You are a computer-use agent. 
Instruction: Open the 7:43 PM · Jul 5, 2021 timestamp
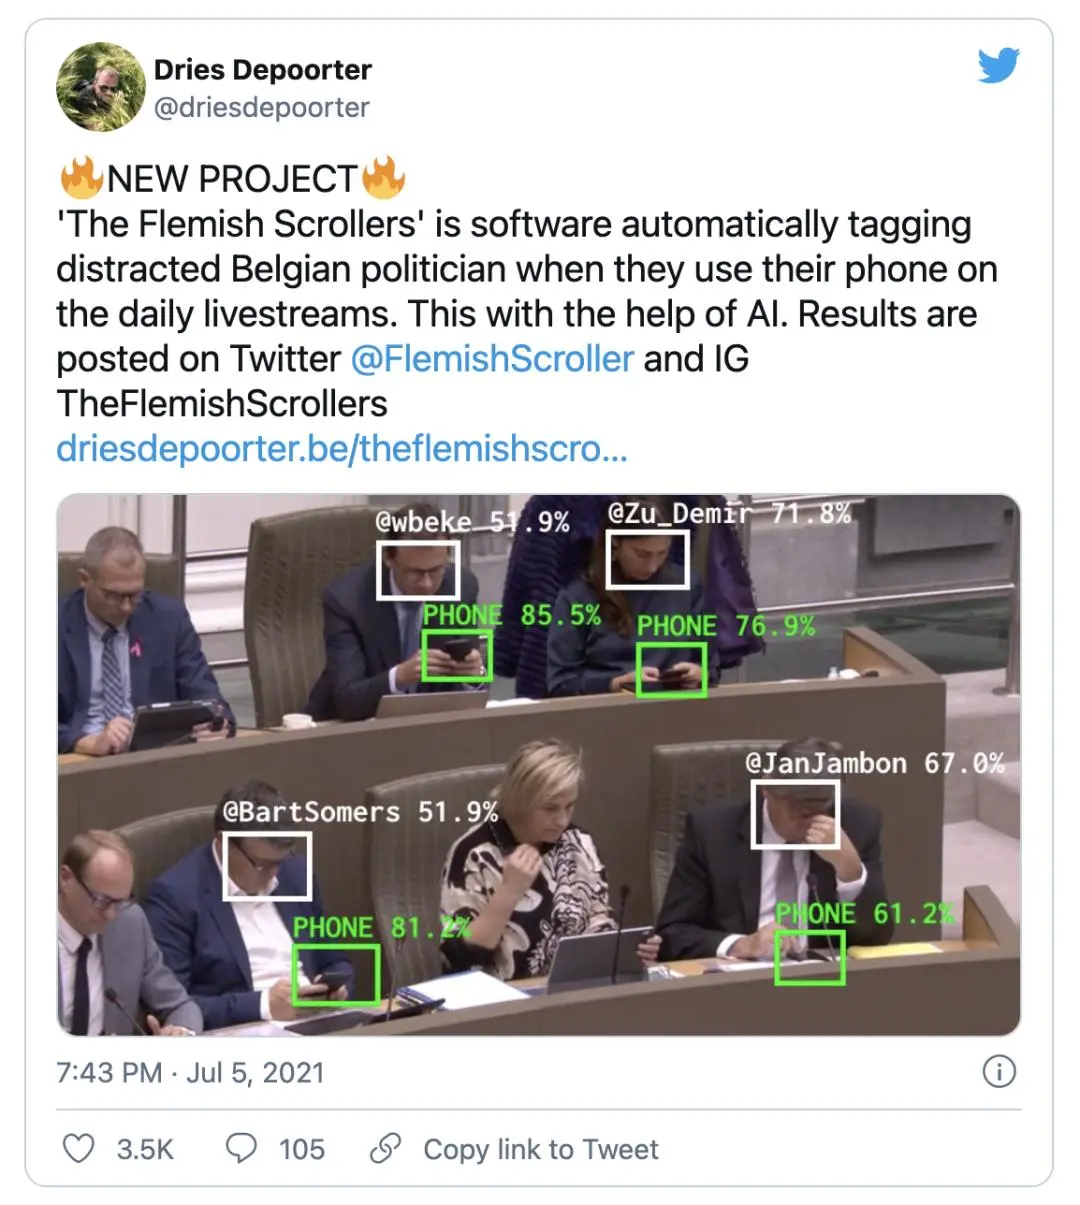[190, 1072]
